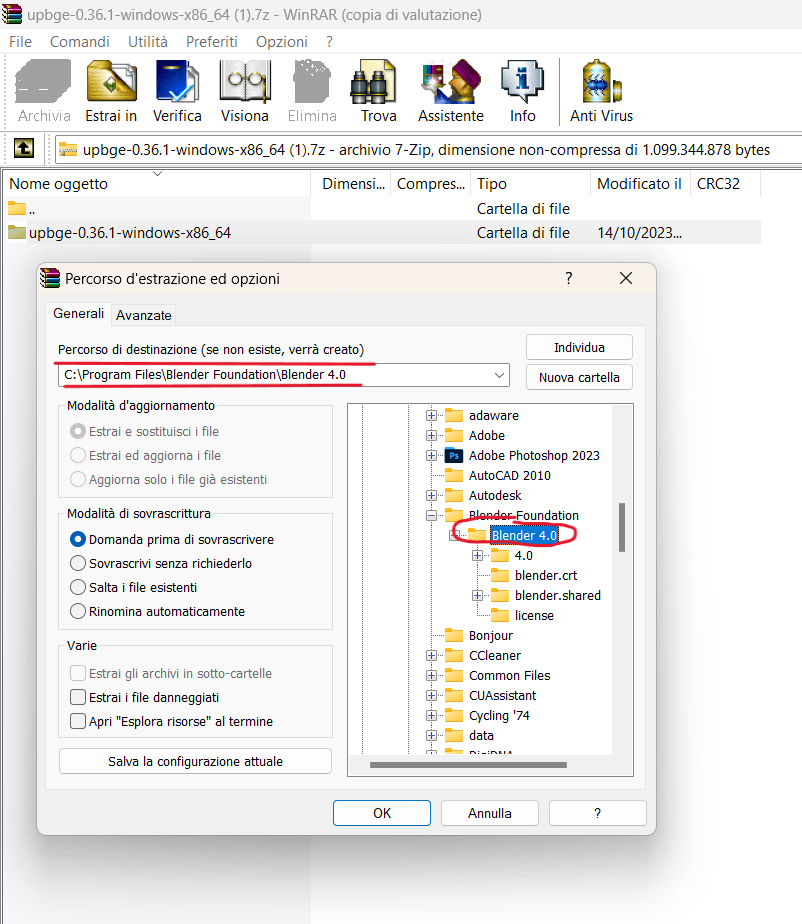Viewport: 802px width, 924px height.
Task: Select Rinomina automaticamente option
Action: [78, 612]
